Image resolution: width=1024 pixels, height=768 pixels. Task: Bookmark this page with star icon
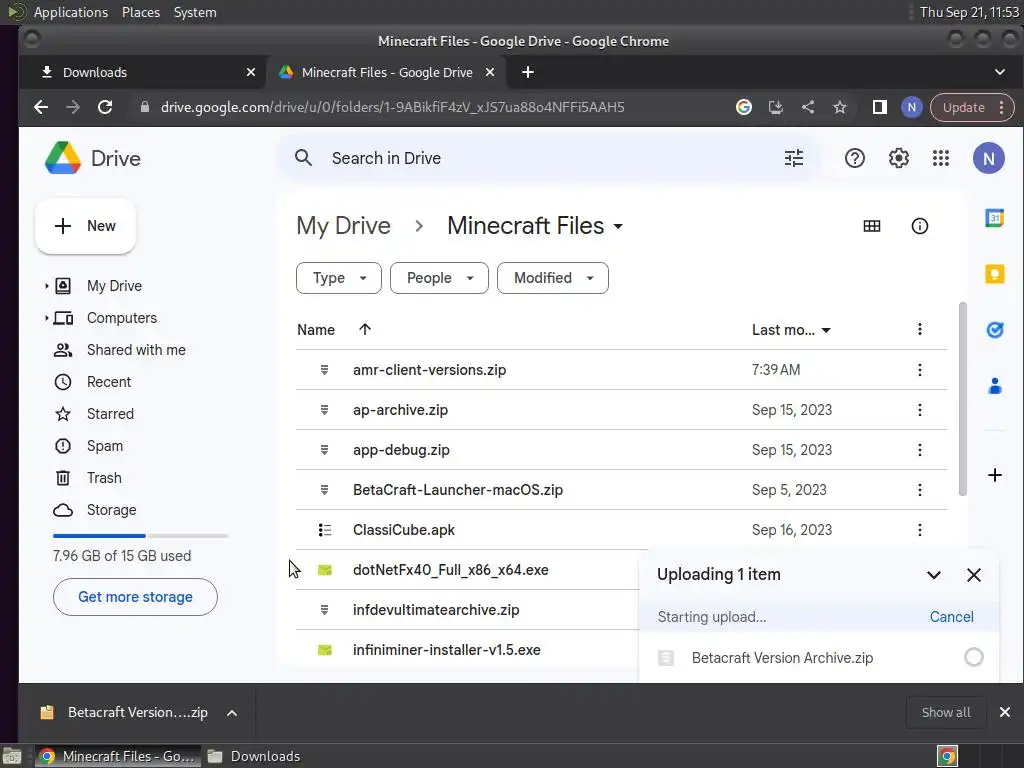(x=840, y=107)
